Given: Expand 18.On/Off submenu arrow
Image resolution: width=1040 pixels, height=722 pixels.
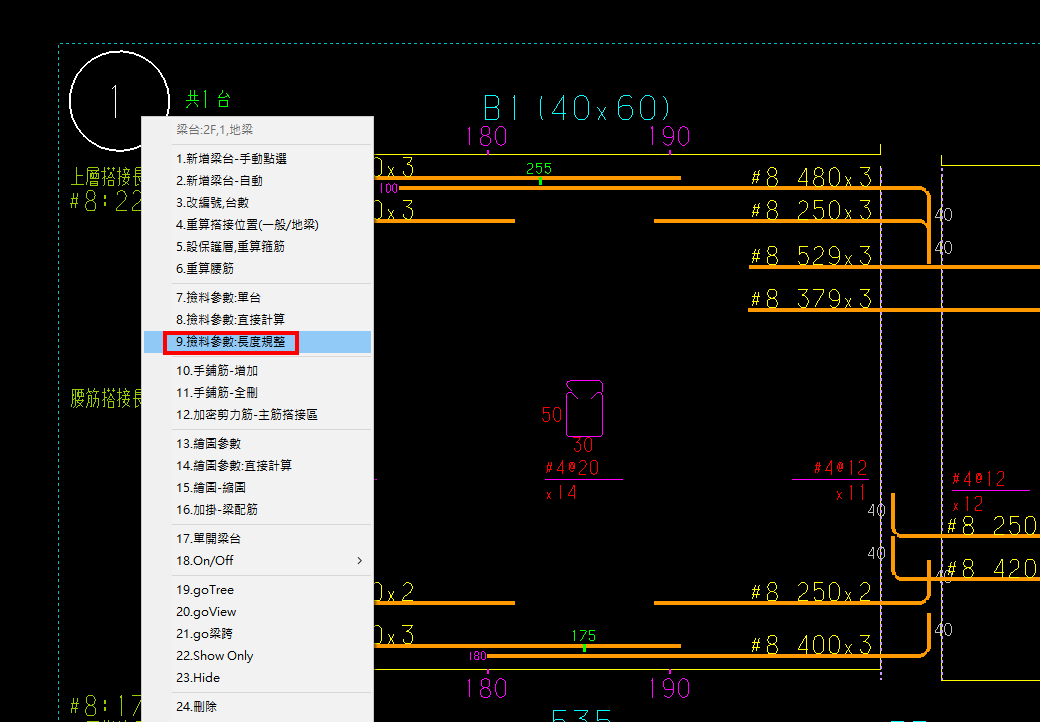Looking at the screenshot, I should pos(359,560).
